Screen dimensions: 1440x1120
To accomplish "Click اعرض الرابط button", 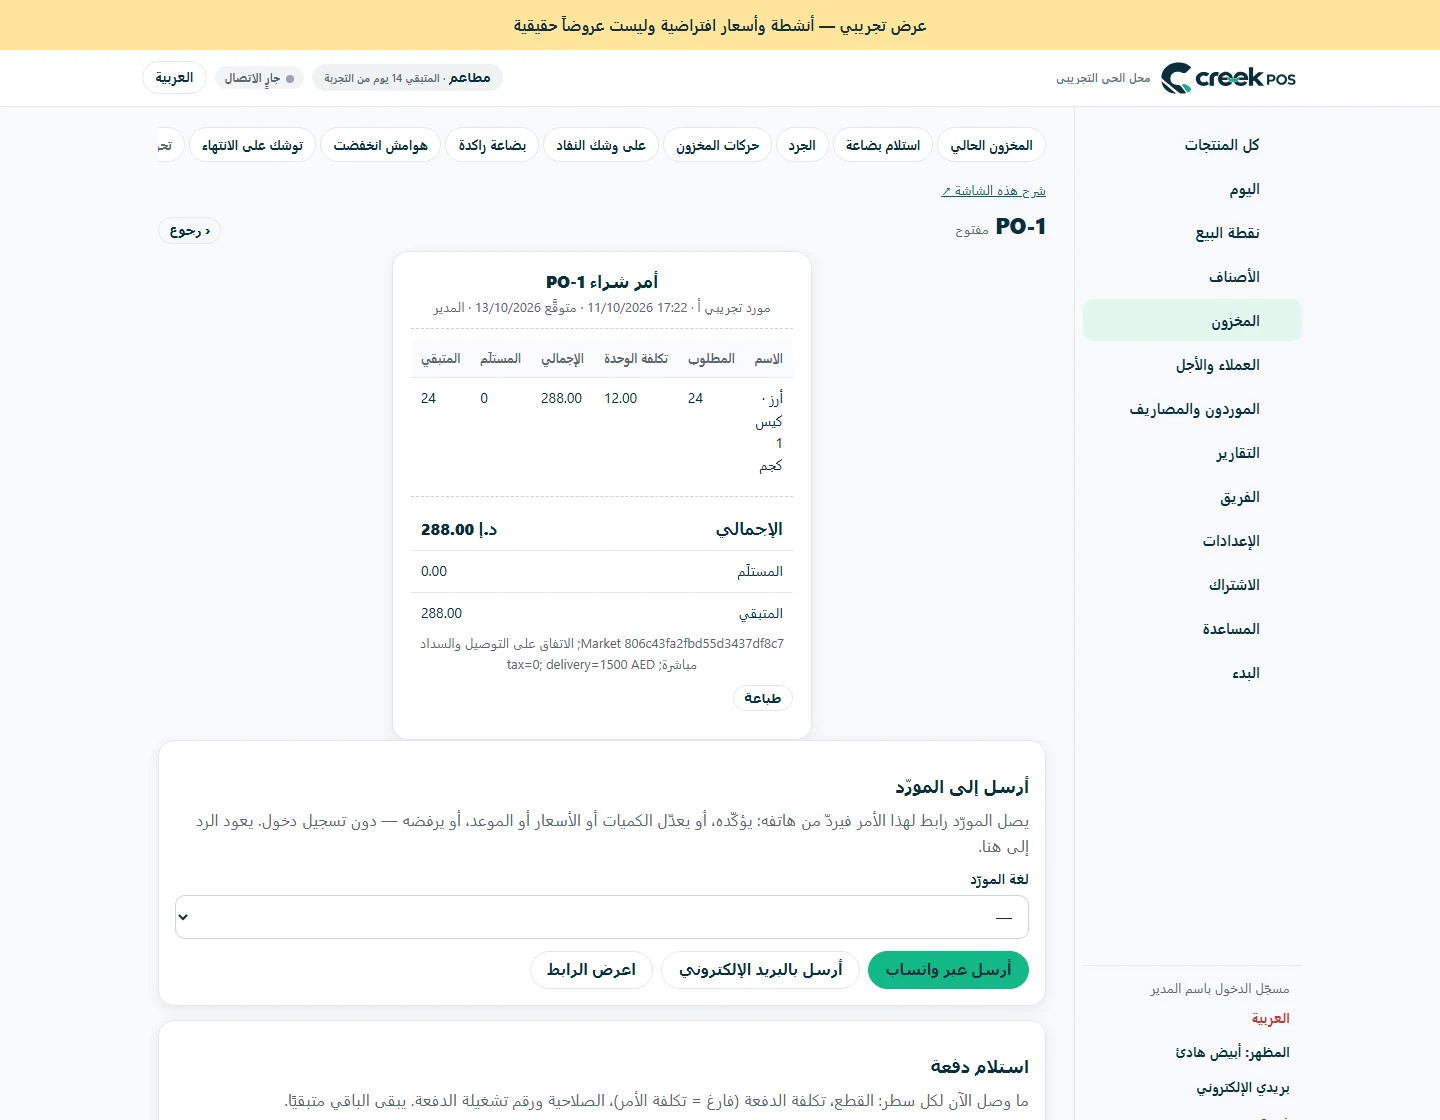I will [x=591, y=970].
